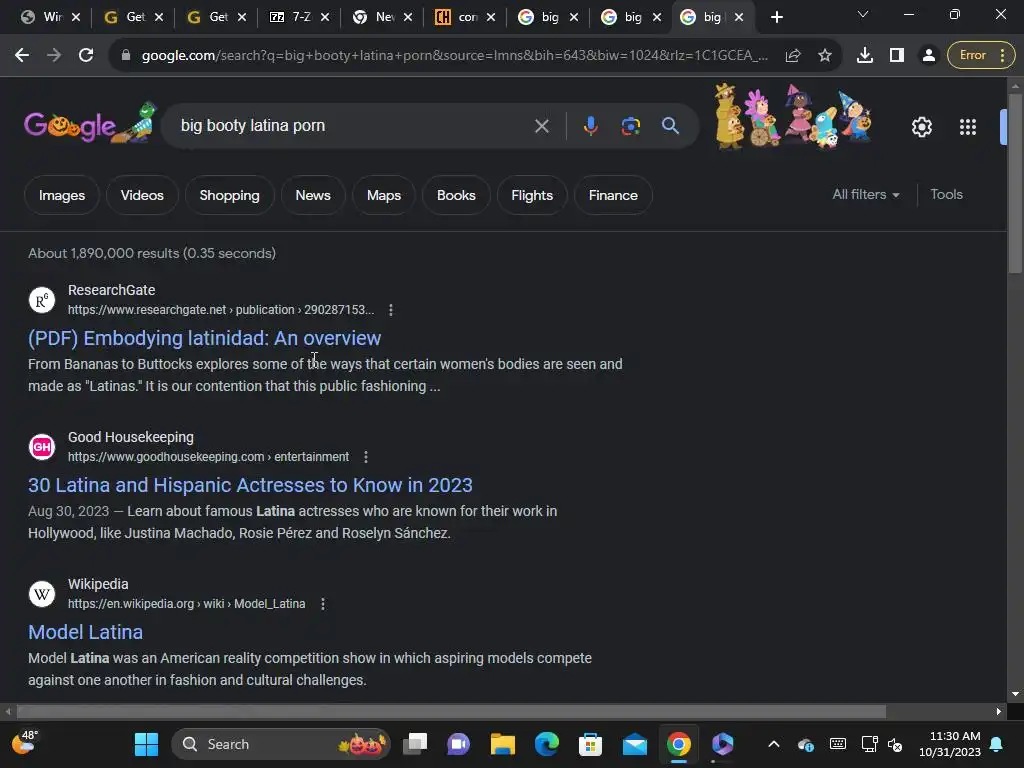The width and height of the screenshot is (1024, 768).
Task: Open the weather widget showing 48°
Action: click(25, 743)
